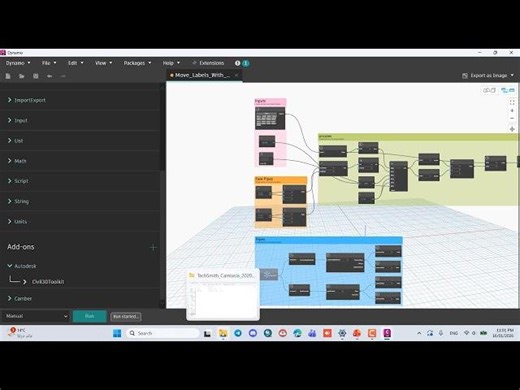Select the orange group header on canvas
520x390 pixels.
(281, 180)
